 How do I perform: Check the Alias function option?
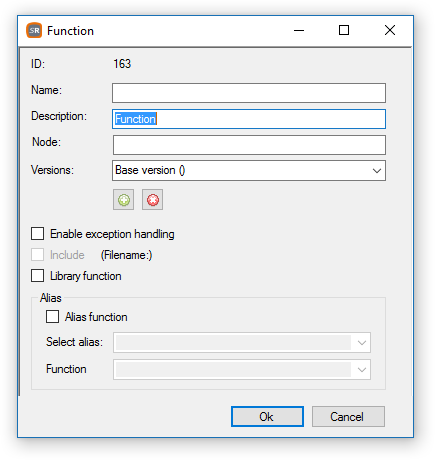click(x=53, y=317)
